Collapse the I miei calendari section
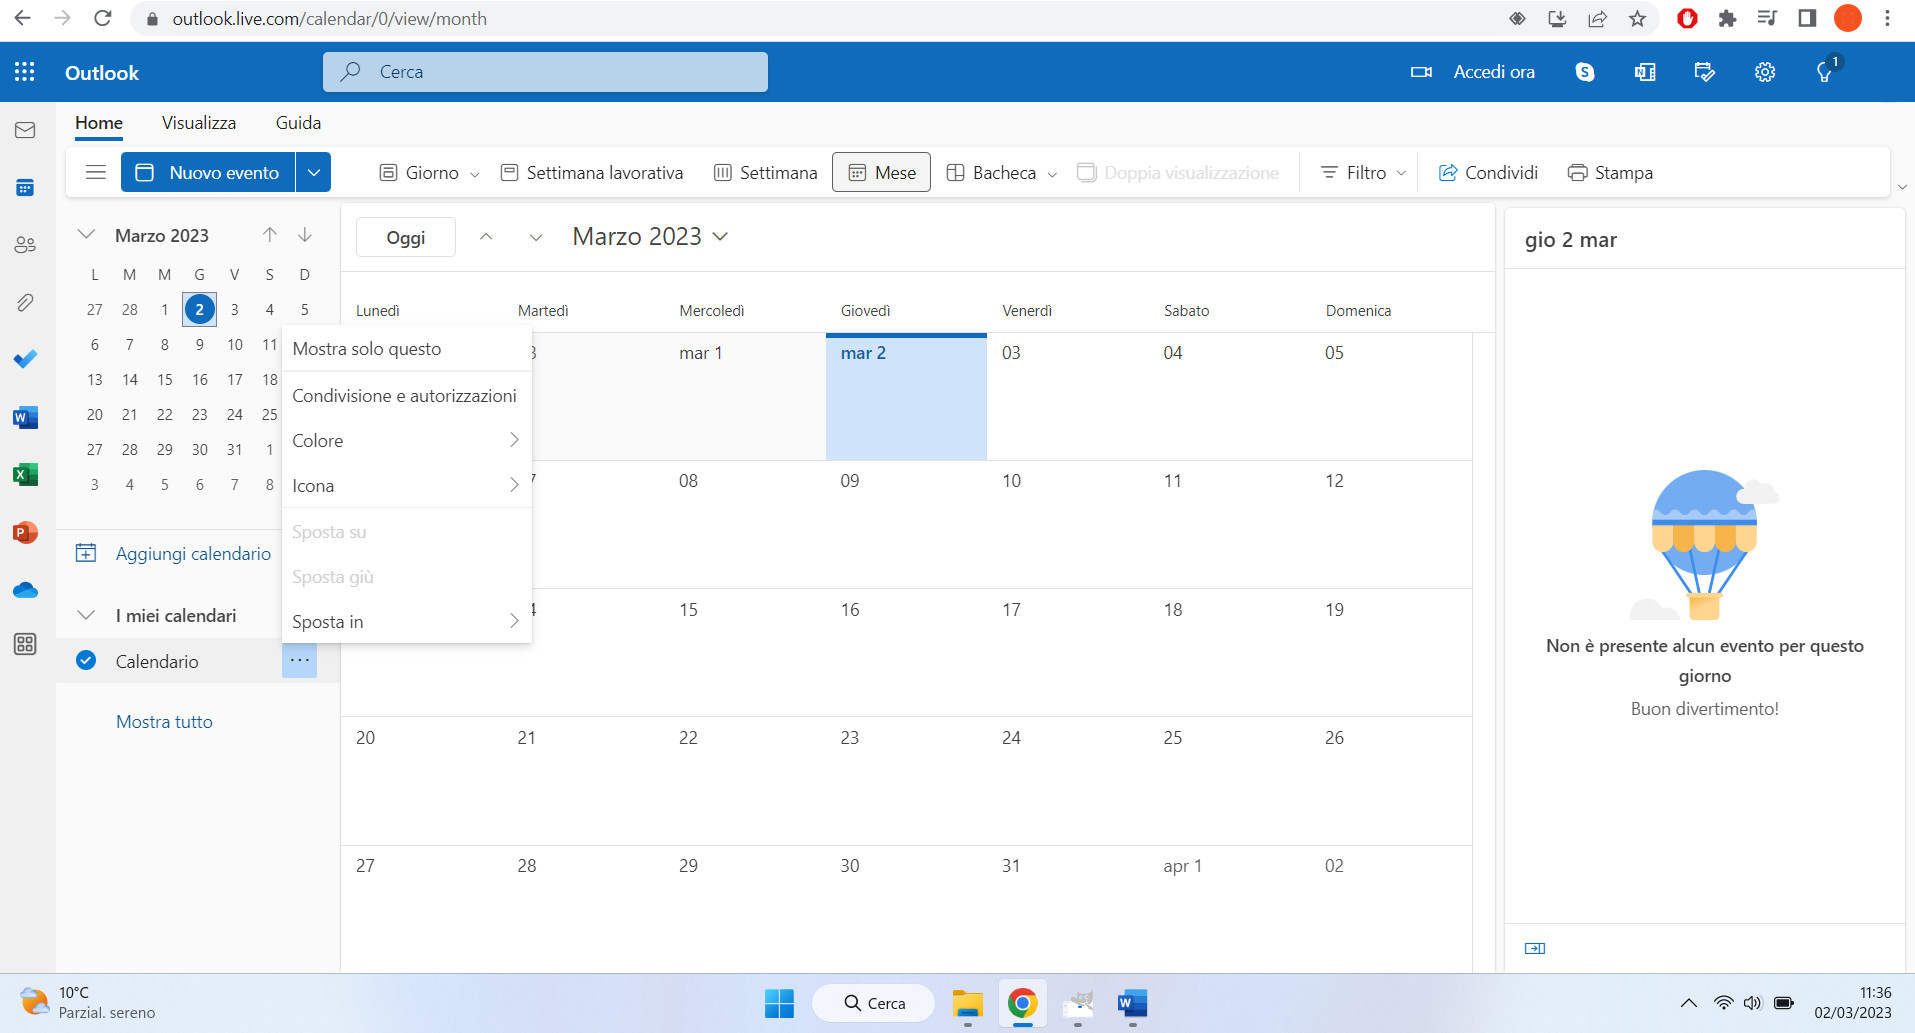Image resolution: width=1915 pixels, height=1033 pixels. click(86, 615)
